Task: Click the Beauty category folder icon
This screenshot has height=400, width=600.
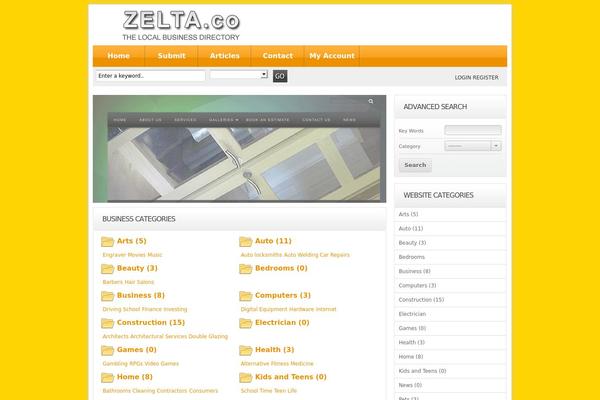Action: [108, 269]
